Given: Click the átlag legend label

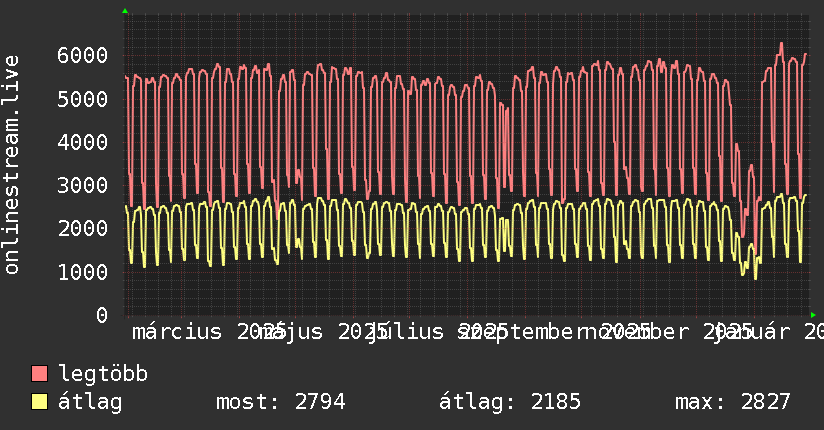Looking at the screenshot, I should (x=90, y=403).
